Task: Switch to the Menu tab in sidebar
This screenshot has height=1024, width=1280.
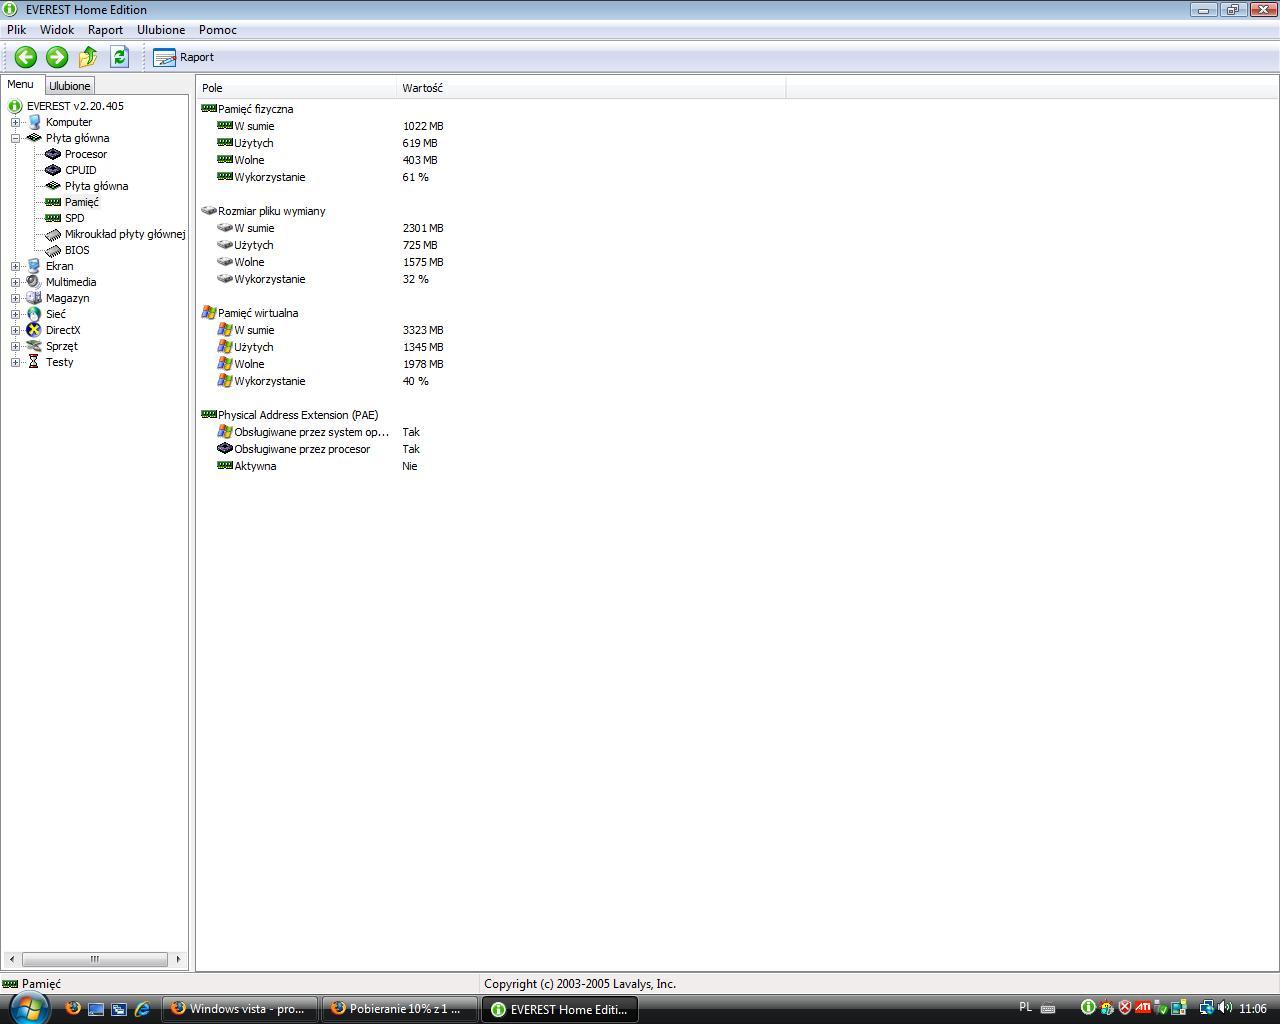Action: pos(21,85)
